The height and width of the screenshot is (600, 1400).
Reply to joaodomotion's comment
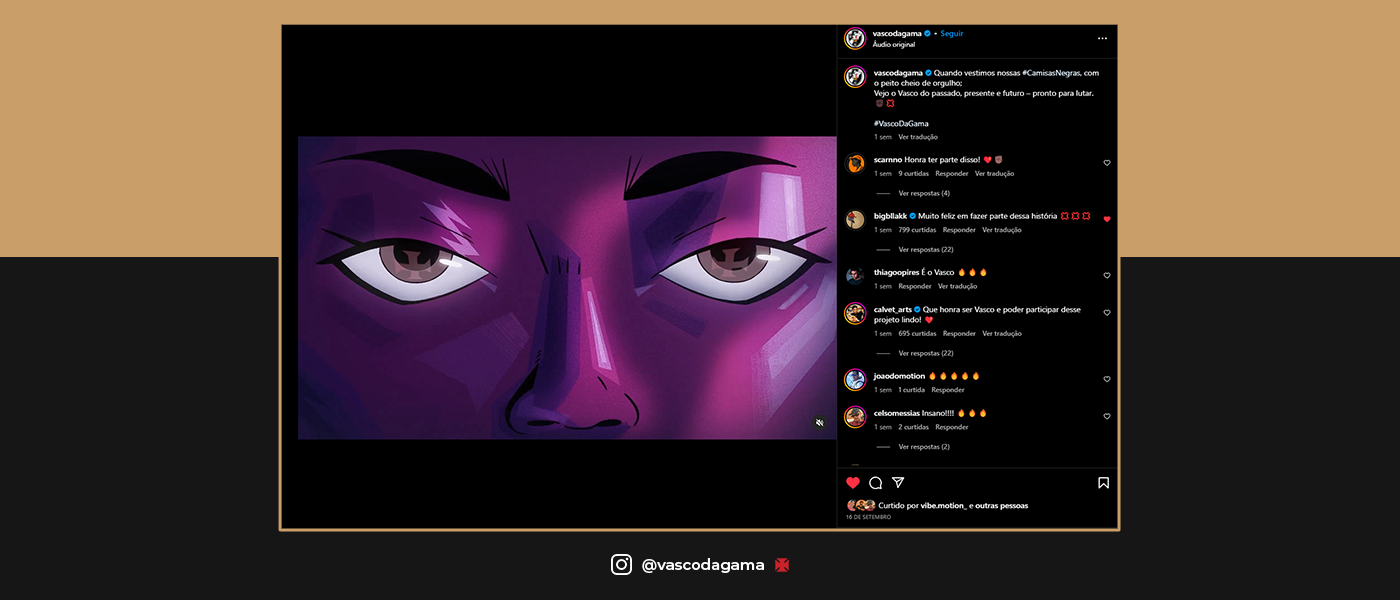(x=948, y=390)
